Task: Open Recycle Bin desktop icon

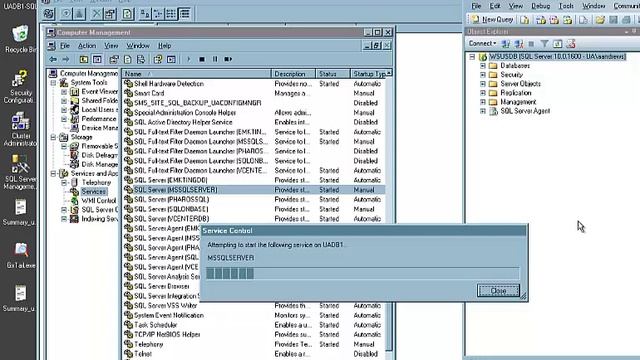Action: tap(20, 39)
